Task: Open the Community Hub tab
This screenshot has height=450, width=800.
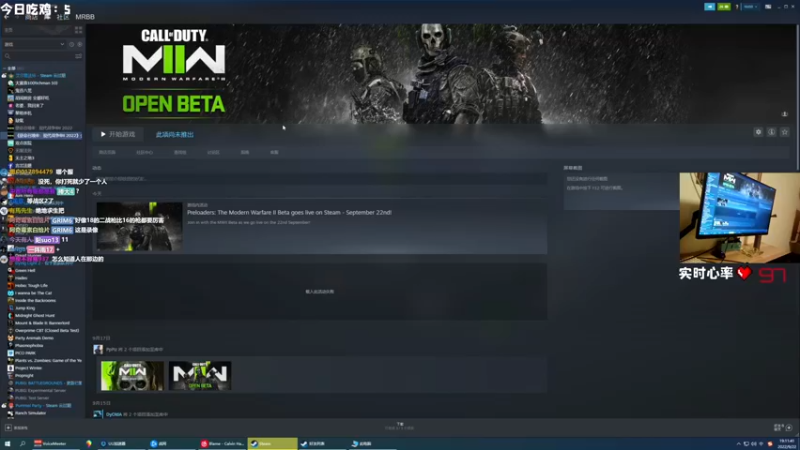Action: [x=144, y=152]
